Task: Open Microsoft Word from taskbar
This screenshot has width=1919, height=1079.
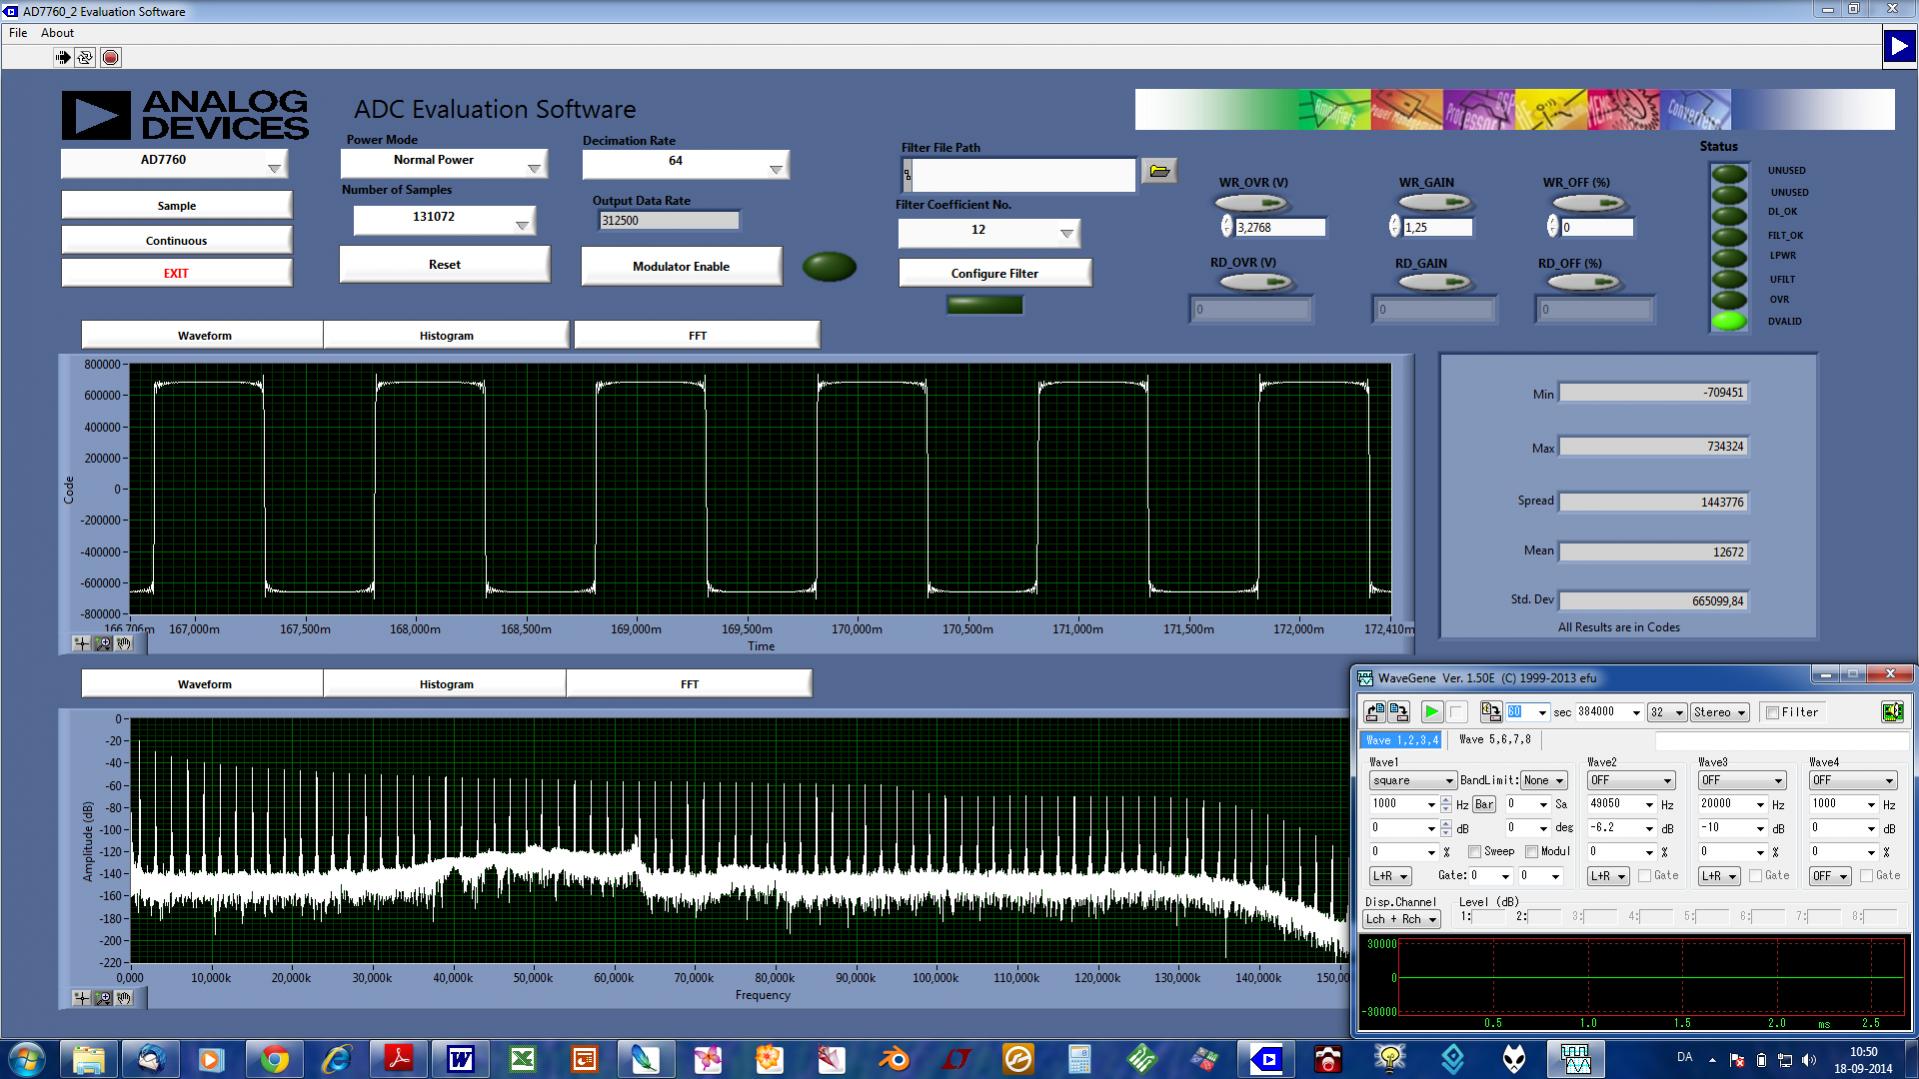Action: 460,1058
